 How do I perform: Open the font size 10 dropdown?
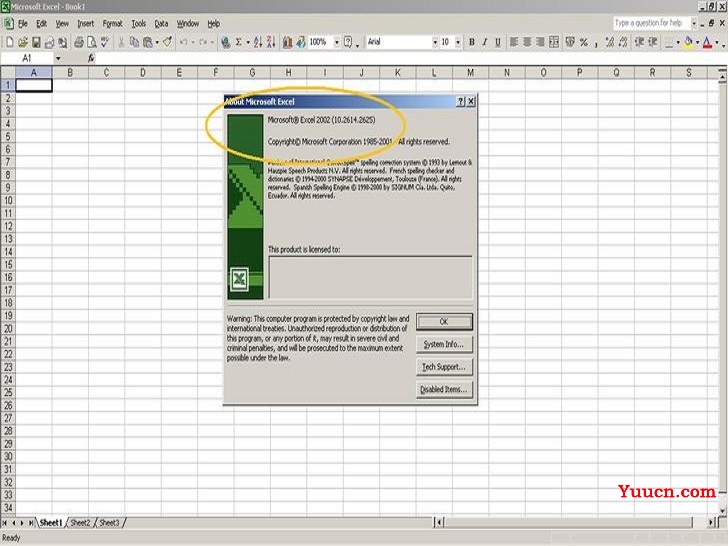pos(458,42)
